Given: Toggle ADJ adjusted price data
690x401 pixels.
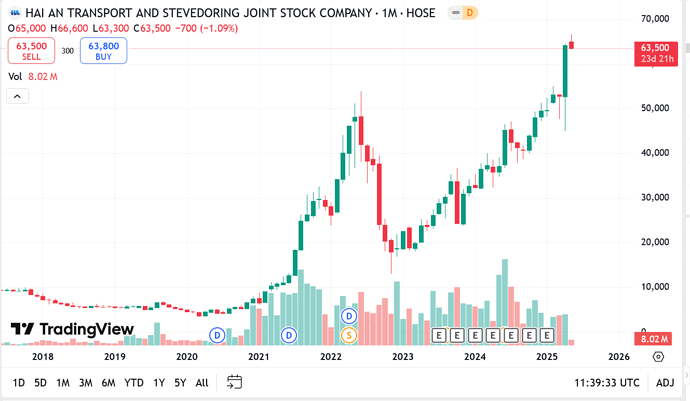Looking at the screenshot, I should tap(665, 383).
